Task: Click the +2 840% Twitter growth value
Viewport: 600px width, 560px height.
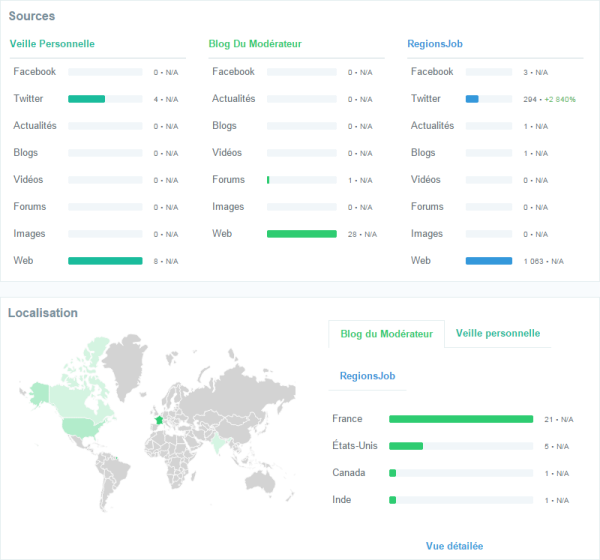Action: (560, 99)
